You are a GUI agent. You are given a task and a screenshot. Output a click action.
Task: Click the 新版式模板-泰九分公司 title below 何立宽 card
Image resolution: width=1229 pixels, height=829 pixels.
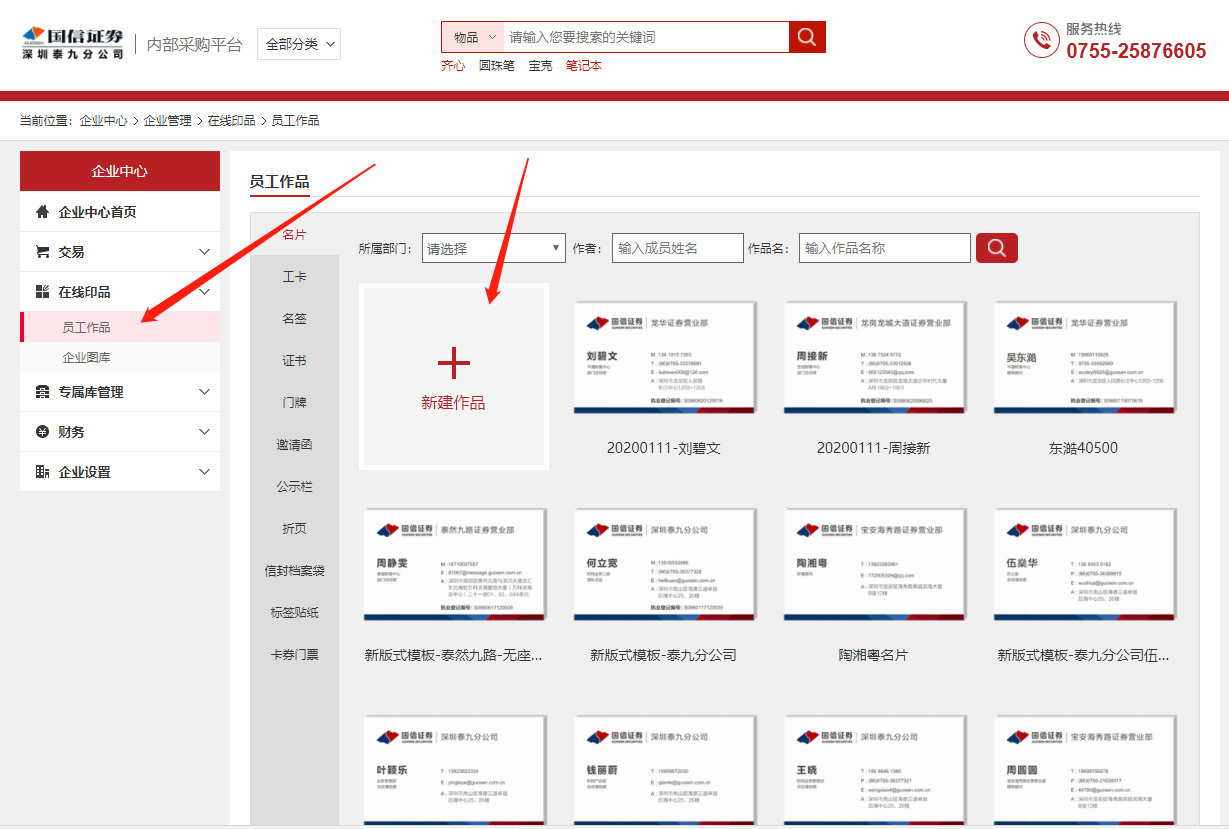[664, 655]
